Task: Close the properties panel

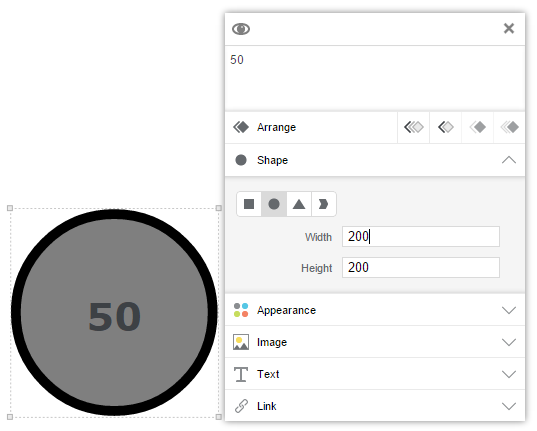Action: coord(509,28)
